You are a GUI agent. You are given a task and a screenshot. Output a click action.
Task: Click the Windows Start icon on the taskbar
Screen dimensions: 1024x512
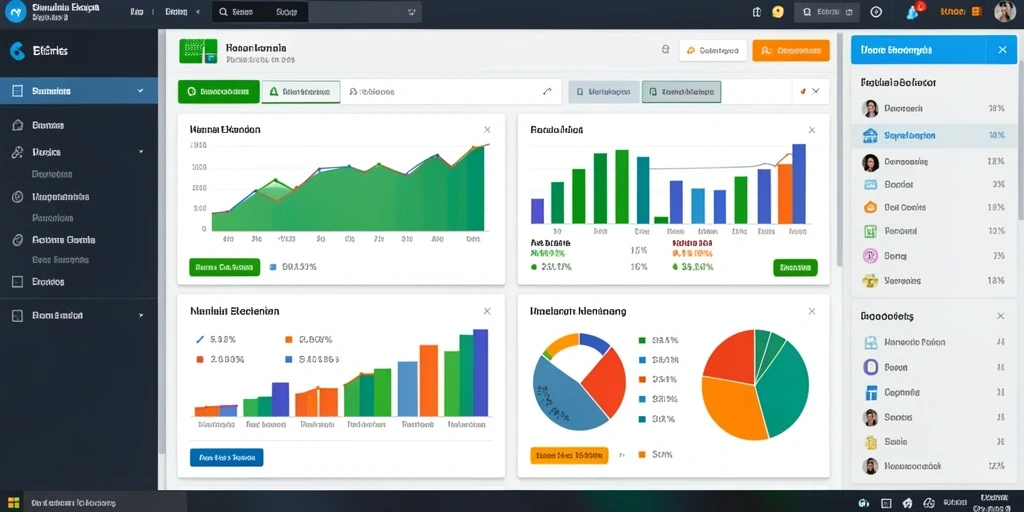[x=13, y=503]
